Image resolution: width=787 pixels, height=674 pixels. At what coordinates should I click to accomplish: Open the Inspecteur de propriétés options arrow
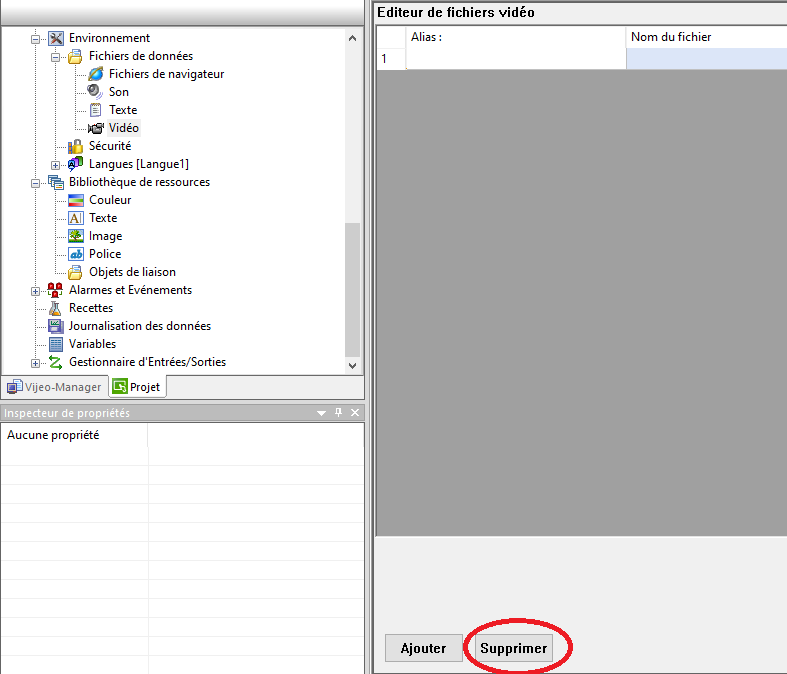click(x=321, y=413)
